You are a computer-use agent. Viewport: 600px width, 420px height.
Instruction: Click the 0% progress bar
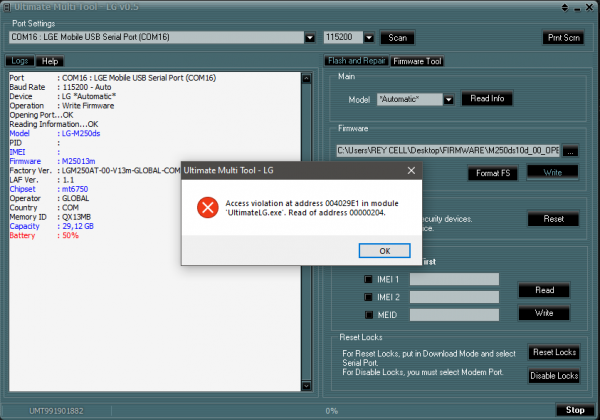pos(332,411)
